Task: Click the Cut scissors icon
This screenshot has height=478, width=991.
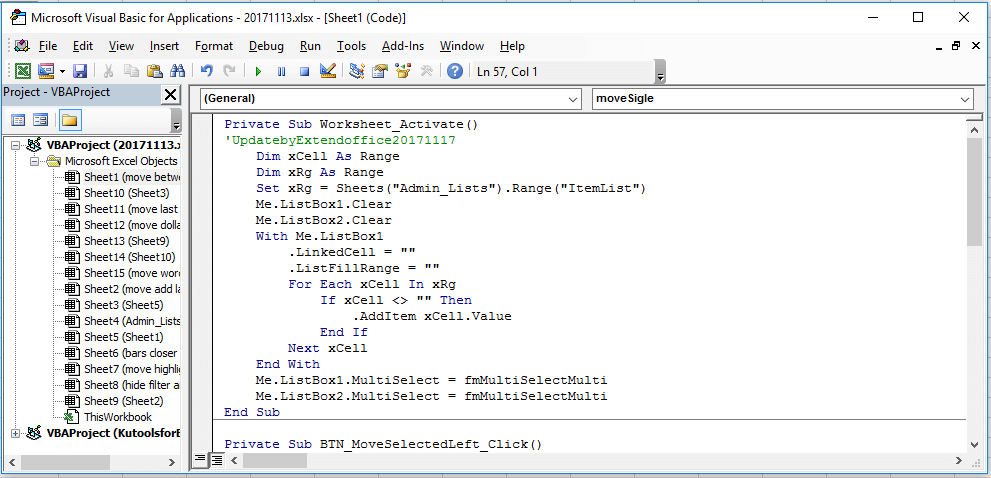Action: click(108, 71)
